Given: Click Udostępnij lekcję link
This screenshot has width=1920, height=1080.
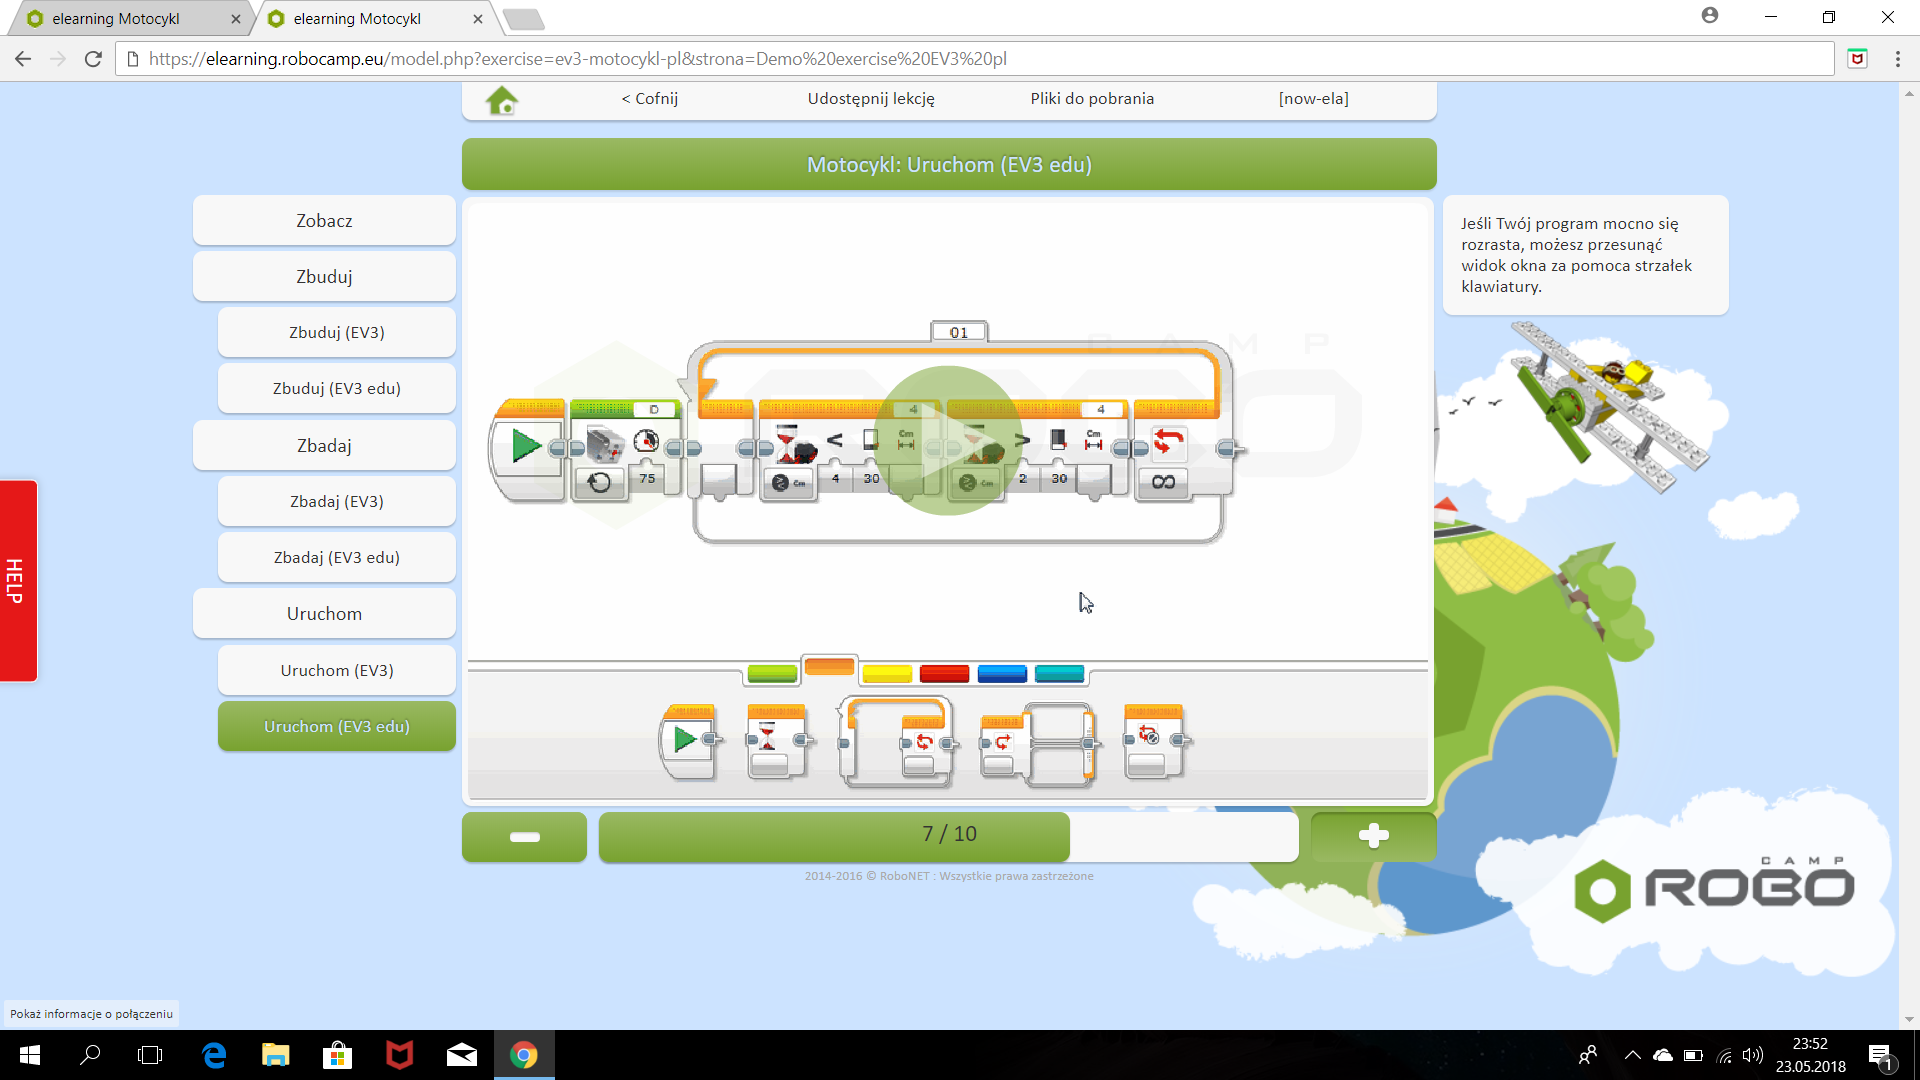Looking at the screenshot, I should [871, 99].
